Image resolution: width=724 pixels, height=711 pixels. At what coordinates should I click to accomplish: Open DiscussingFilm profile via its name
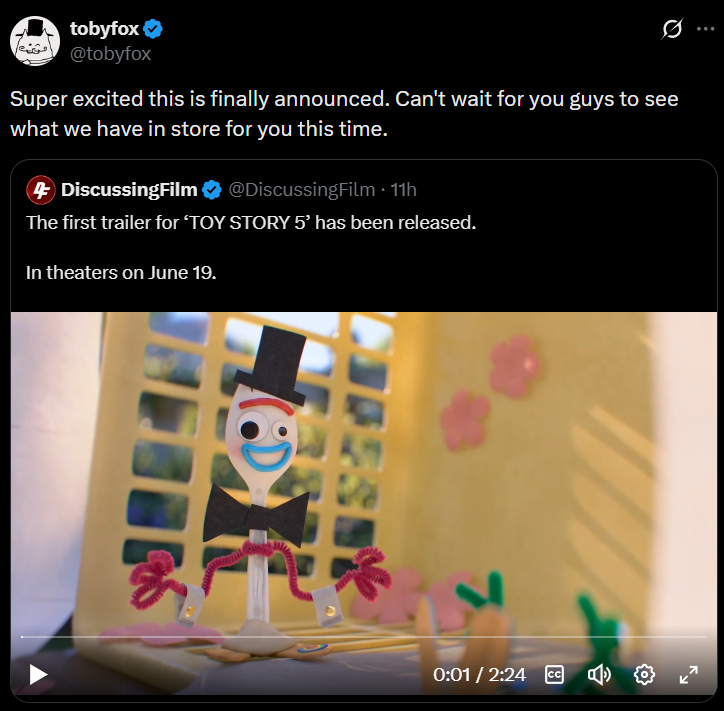(129, 190)
